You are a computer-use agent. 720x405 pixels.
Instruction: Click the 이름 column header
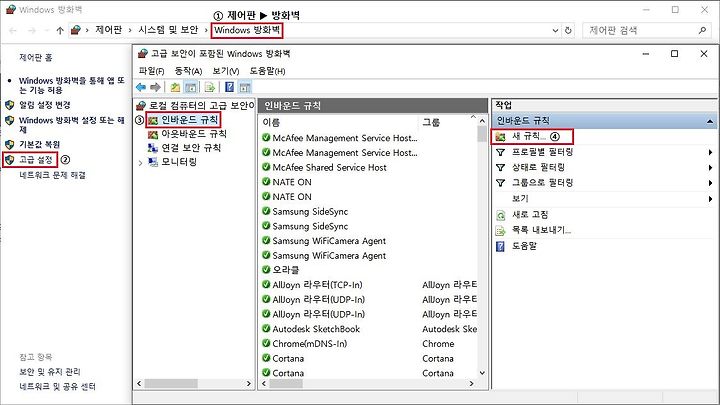[271, 123]
